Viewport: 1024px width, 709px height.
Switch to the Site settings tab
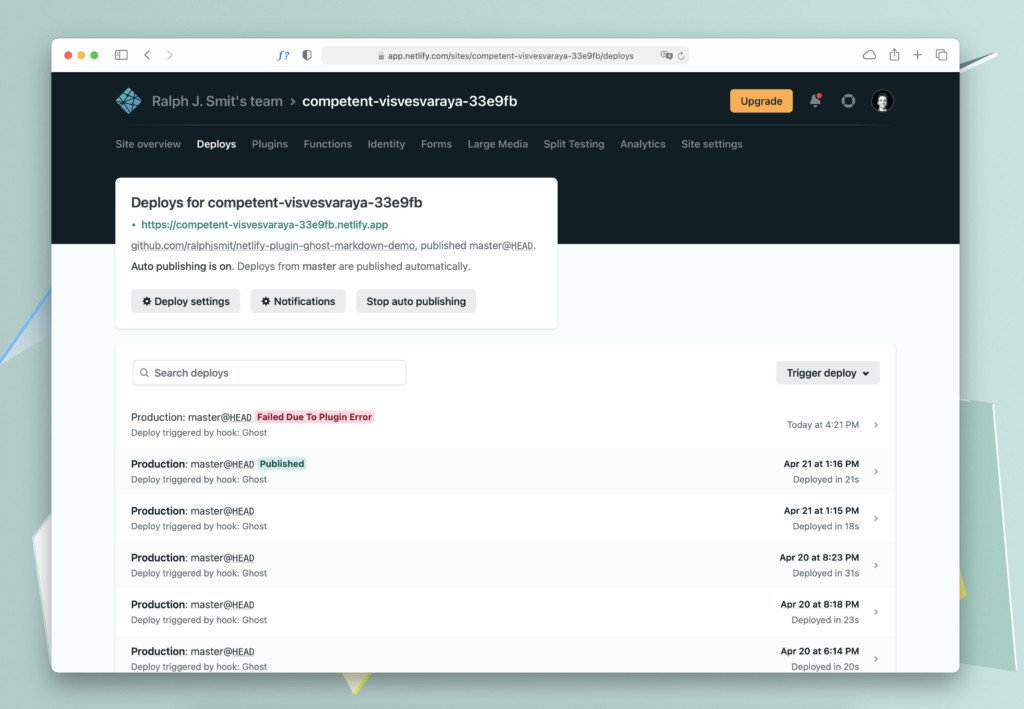pos(712,144)
